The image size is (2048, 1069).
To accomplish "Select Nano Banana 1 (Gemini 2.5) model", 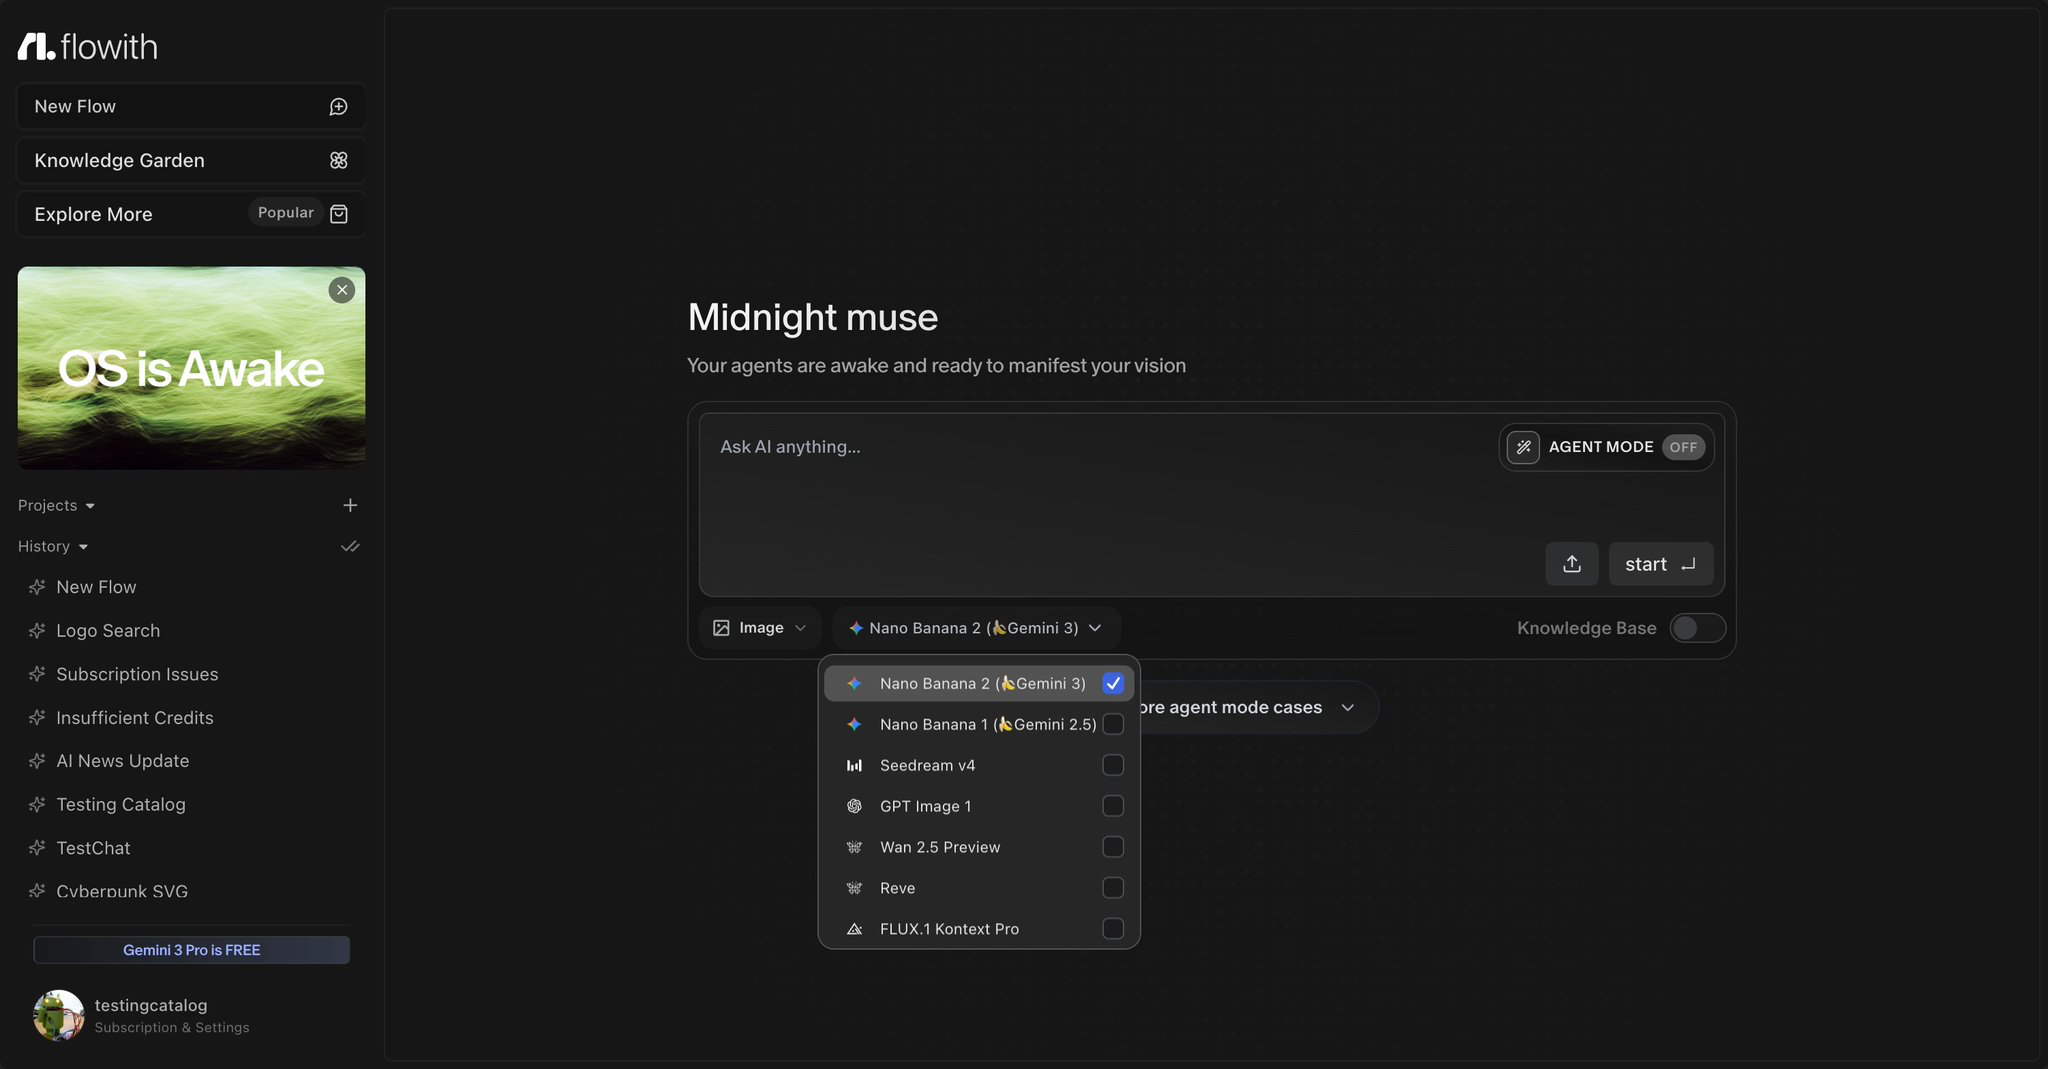I will pyautogui.click(x=979, y=724).
